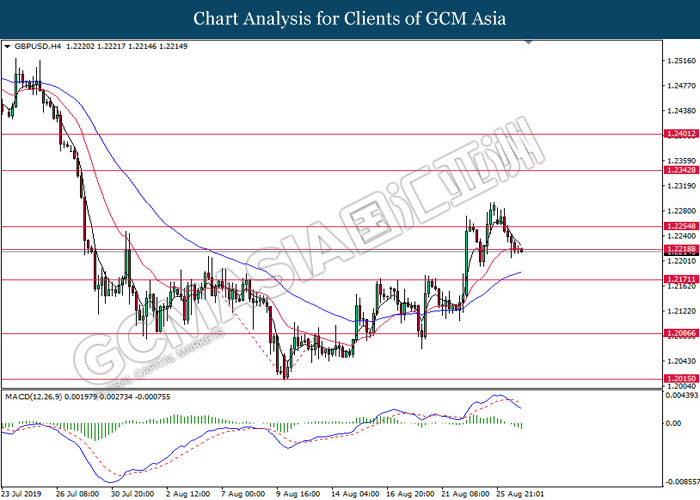The width and height of the screenshot is (700, 500).
Task: Select the 14 Aug 04:00 time marker
Action: 357,493
